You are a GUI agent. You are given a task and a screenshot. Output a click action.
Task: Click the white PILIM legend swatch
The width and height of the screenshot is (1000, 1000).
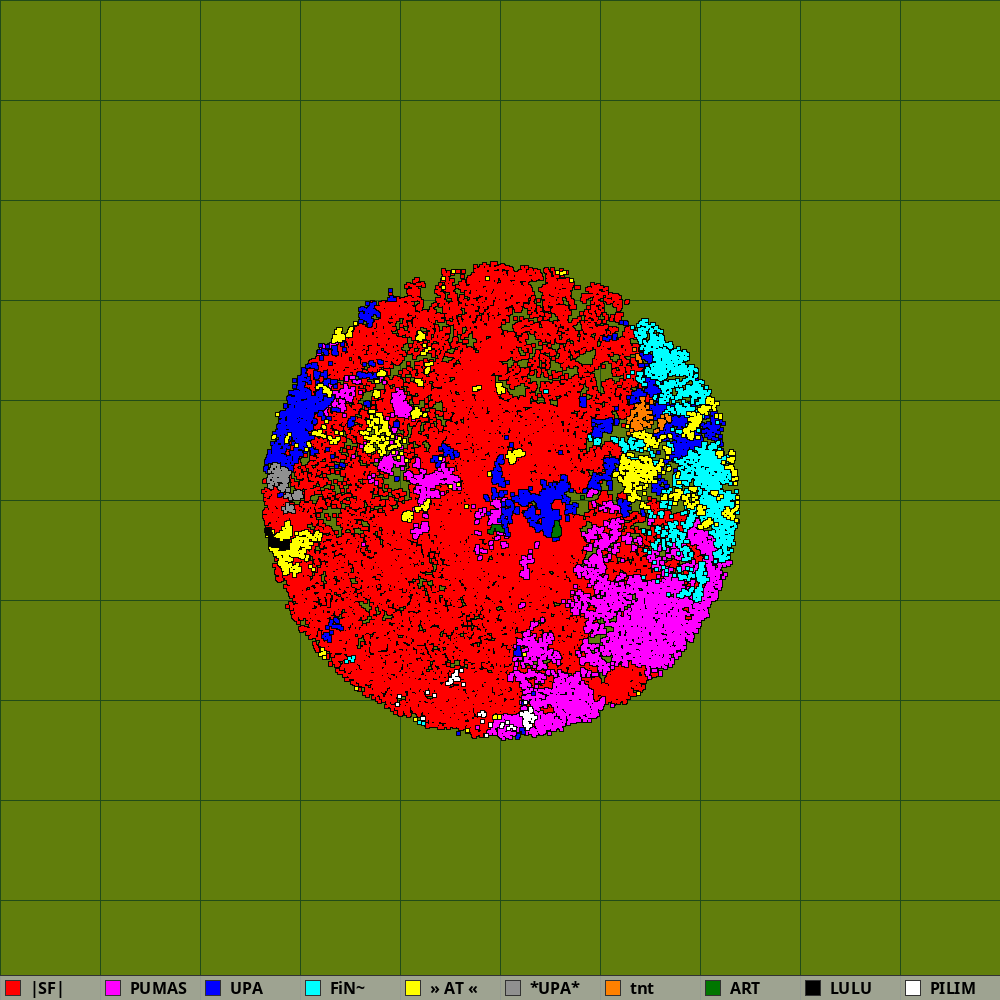(913, 988)
